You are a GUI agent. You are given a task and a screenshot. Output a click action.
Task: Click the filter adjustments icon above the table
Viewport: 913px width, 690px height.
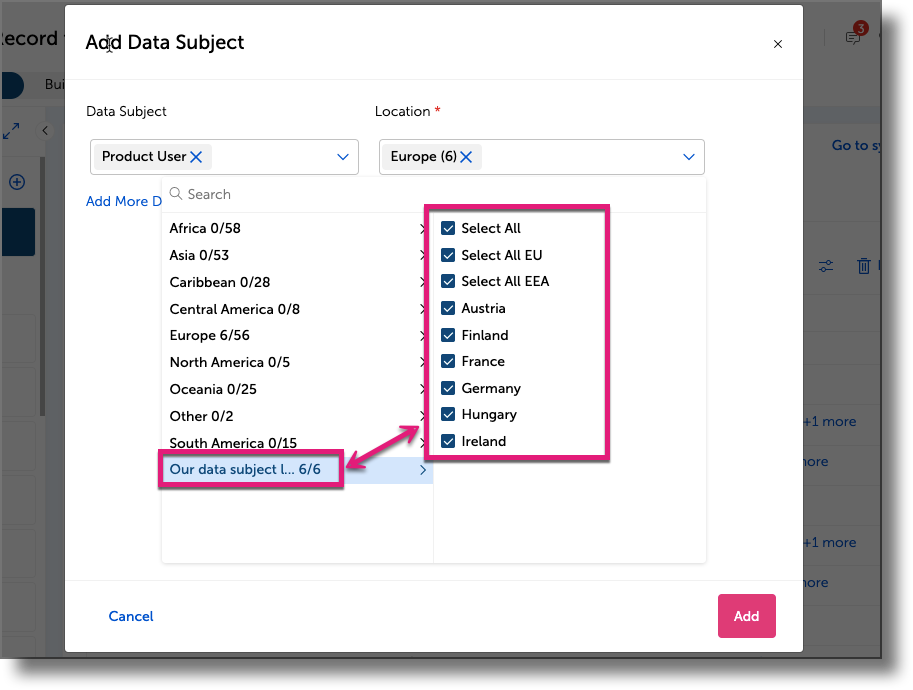[825, 266]
